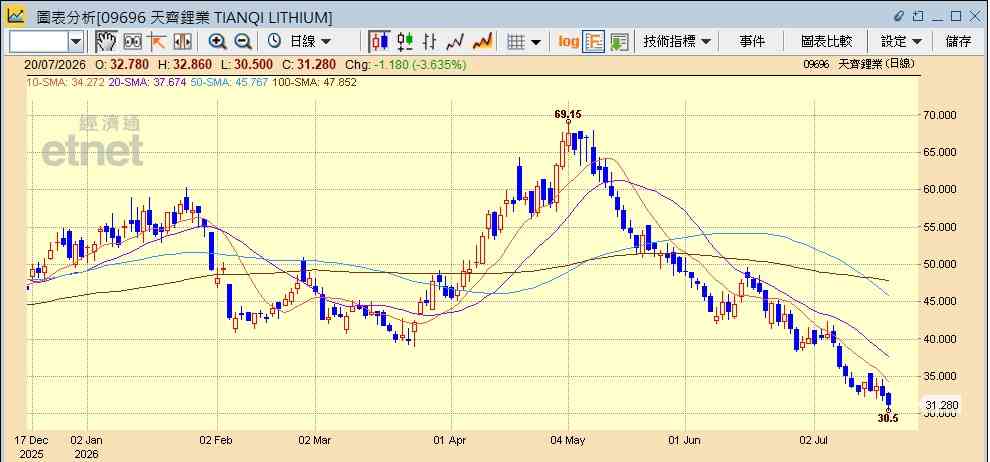Switch to line chart type

tap(455, 42)
